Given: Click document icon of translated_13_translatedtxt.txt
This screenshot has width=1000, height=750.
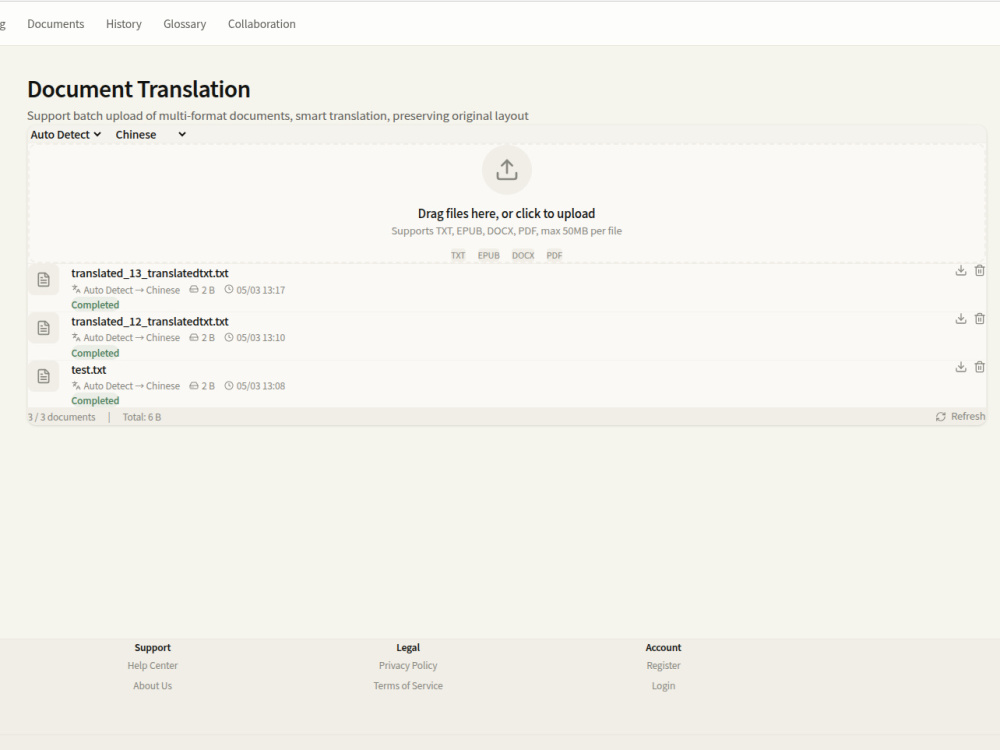Looking at the screenshot, I should [43, 279].
